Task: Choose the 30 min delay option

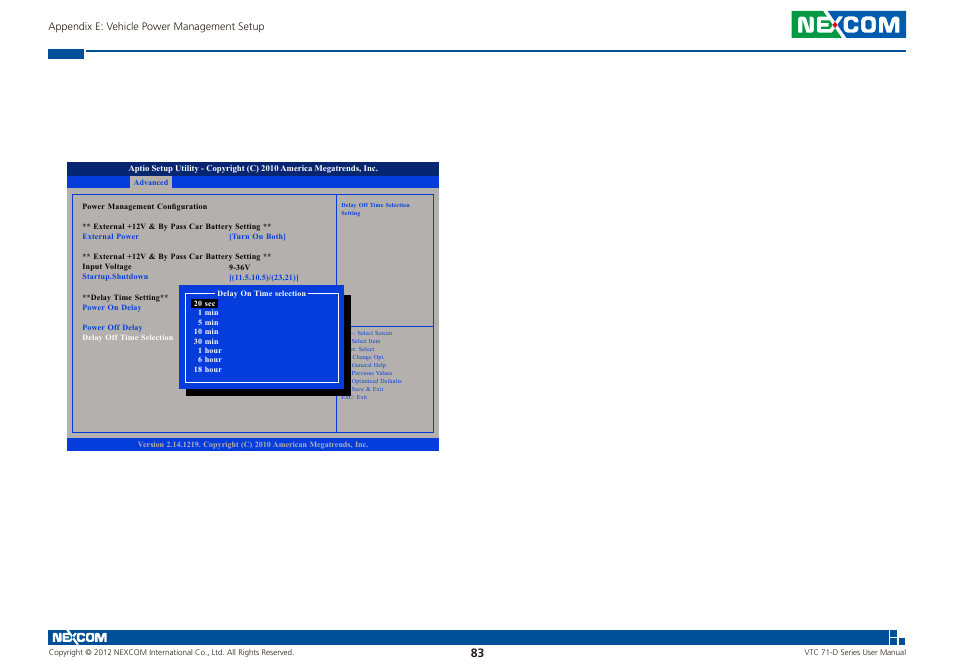Action: pos(206,341)
